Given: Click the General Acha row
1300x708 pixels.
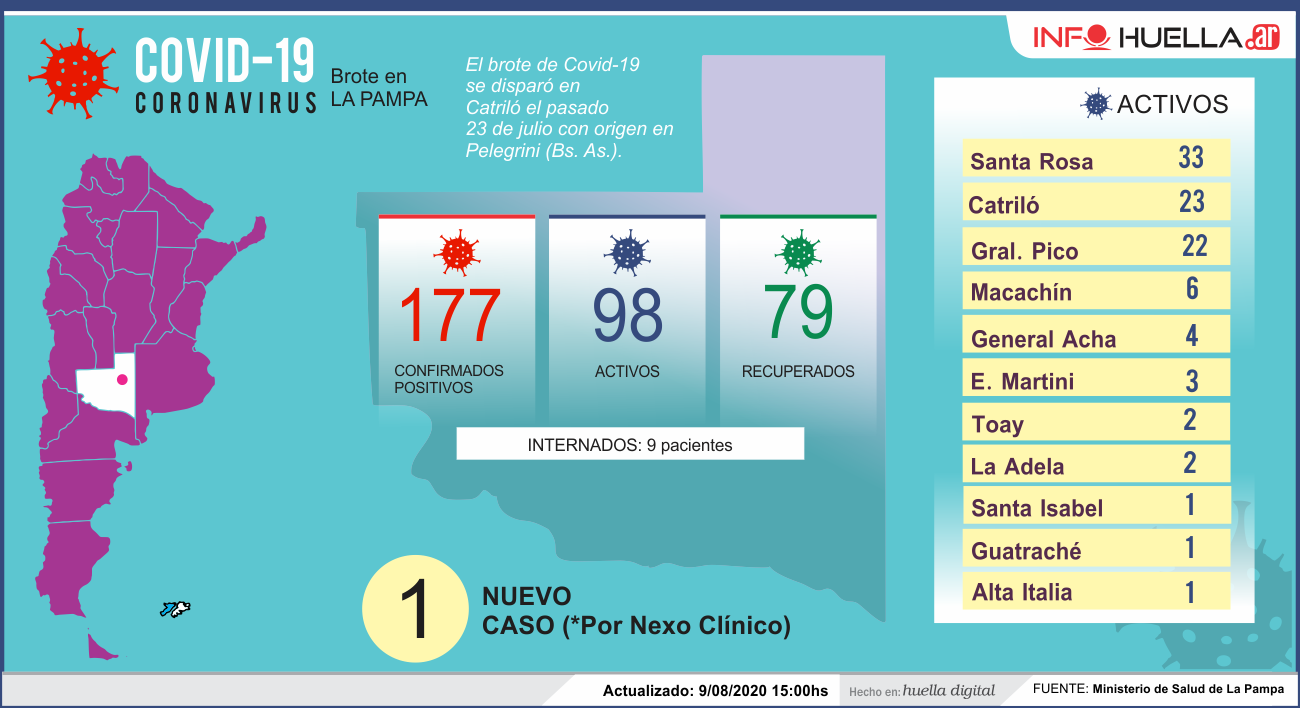Looking at the screenshot, I should pos(1096,336).
